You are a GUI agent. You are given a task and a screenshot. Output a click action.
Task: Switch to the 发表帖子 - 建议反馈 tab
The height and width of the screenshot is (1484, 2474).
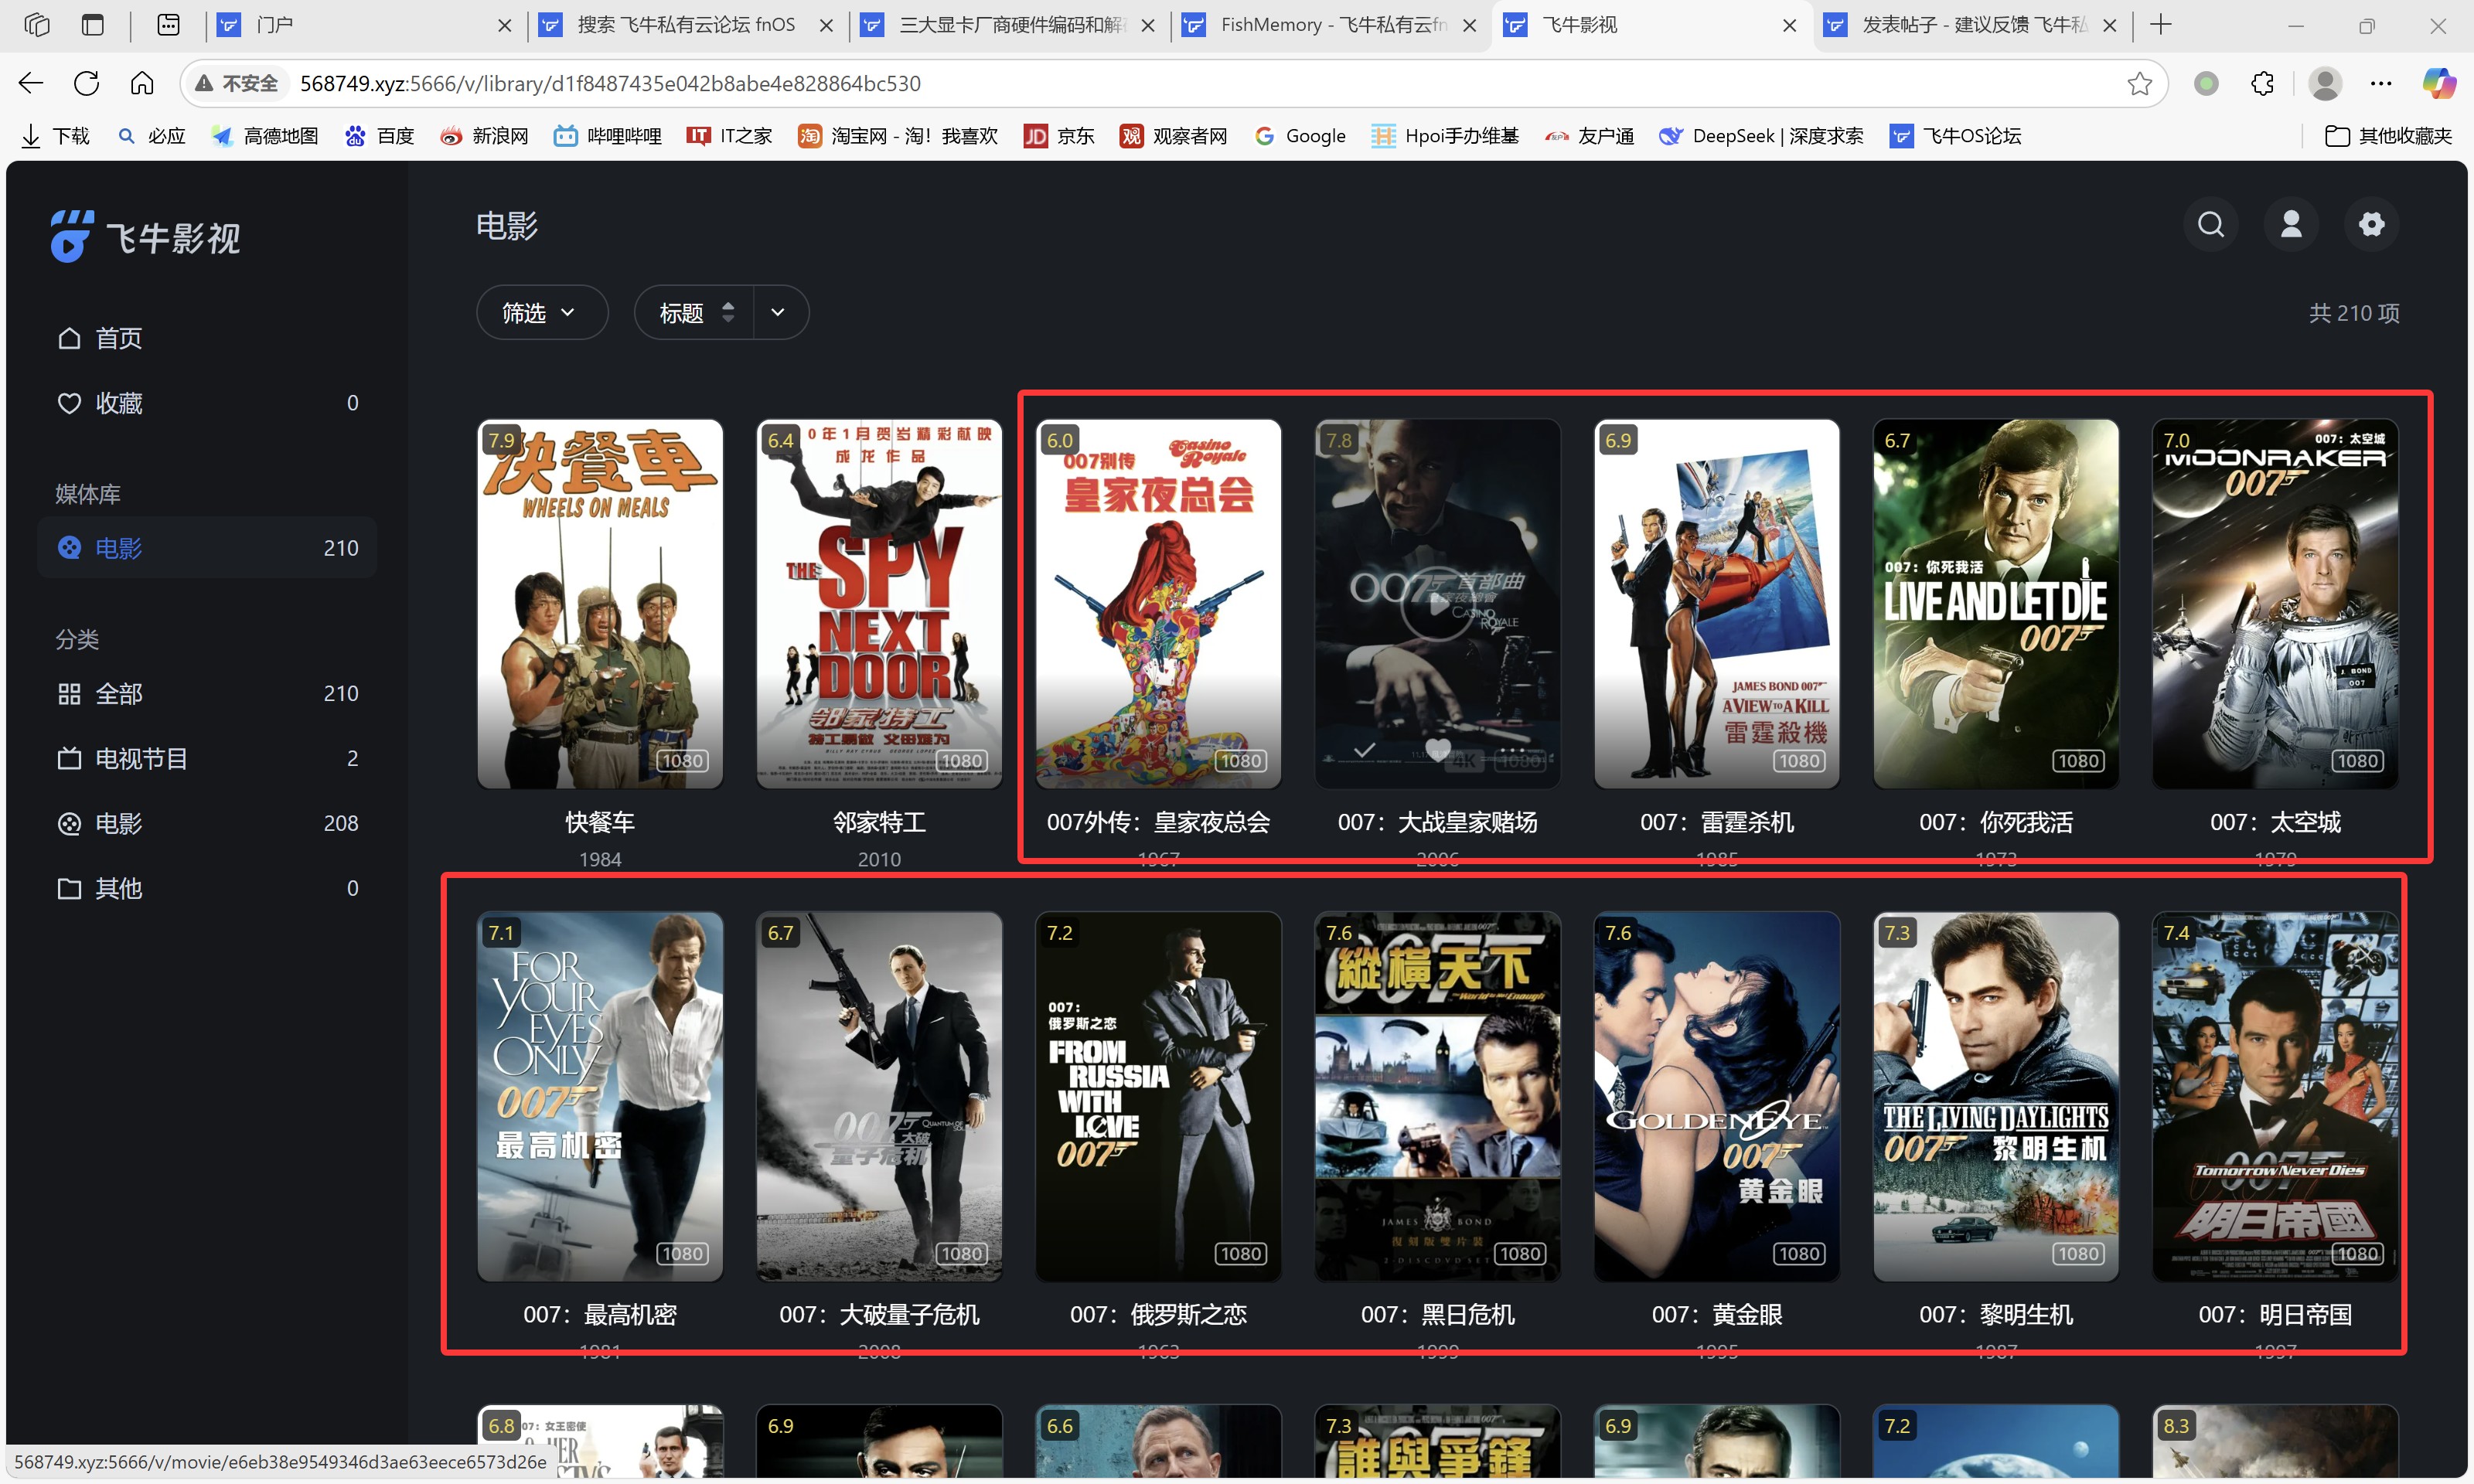1972,25
